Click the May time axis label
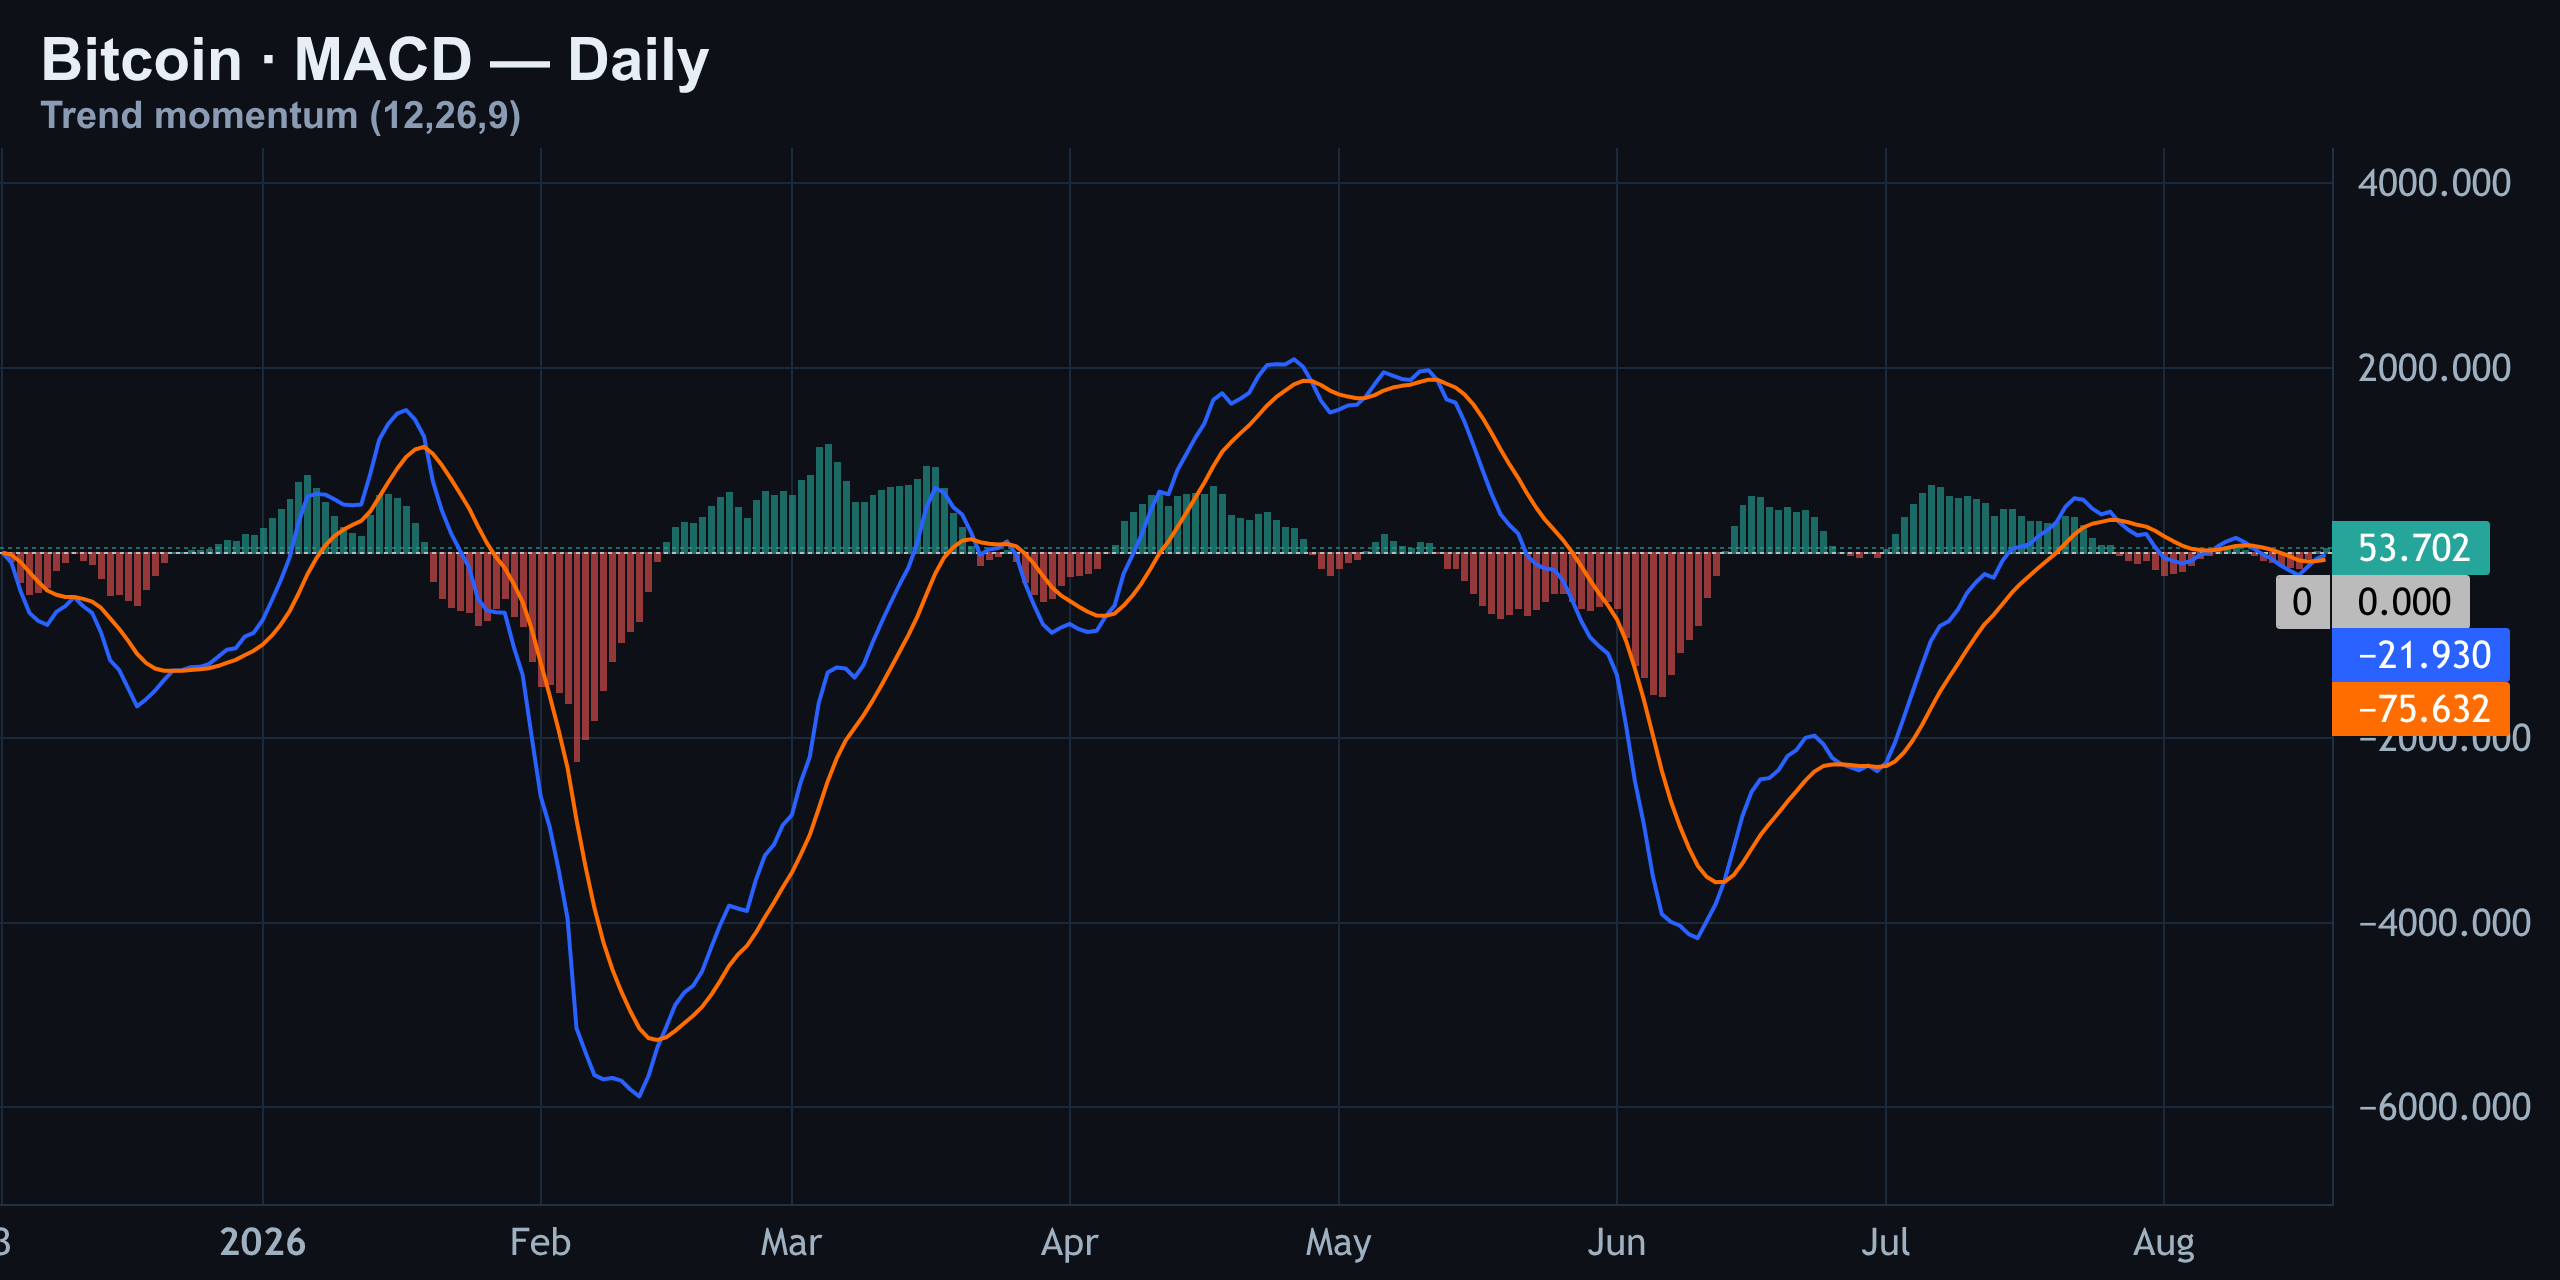The image size is (2560, 1280). (1338, 1243)
